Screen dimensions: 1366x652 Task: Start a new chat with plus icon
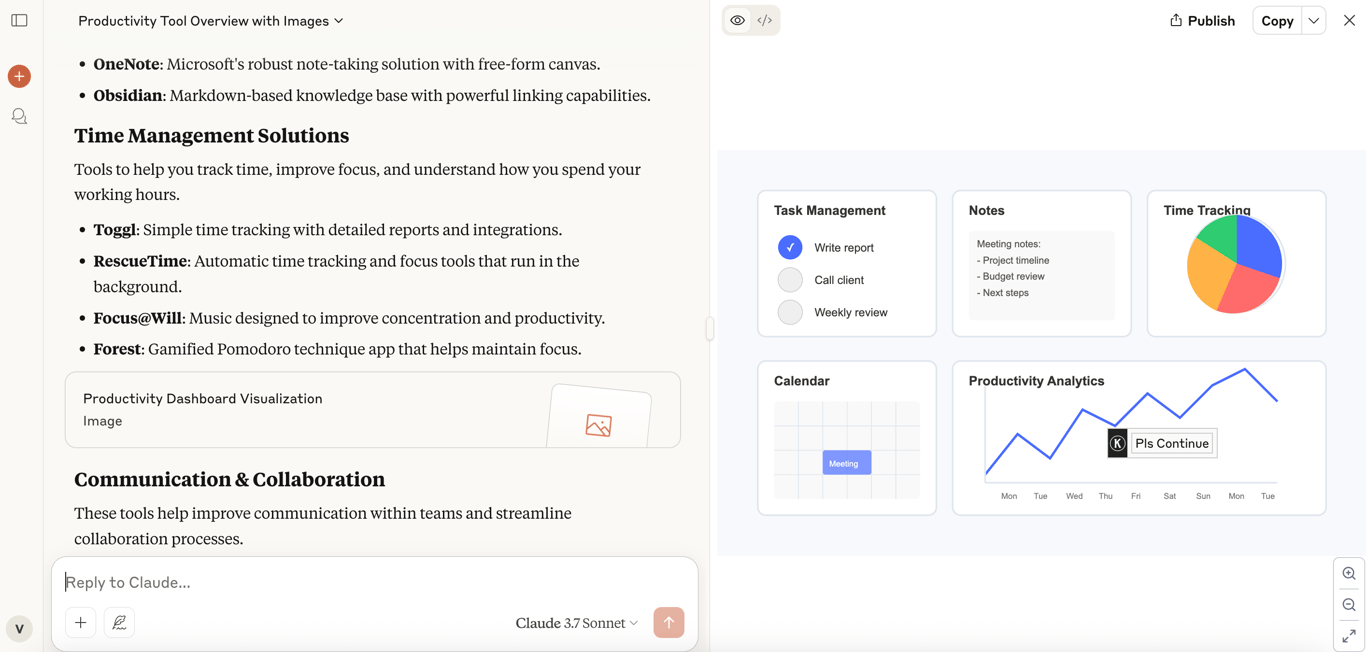pyautogui.click(x=19, y=76)
